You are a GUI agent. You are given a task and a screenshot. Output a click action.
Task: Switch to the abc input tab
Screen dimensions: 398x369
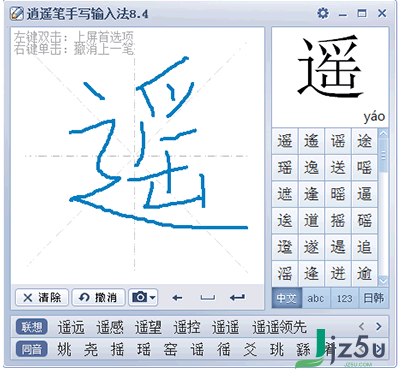point(316,298)
